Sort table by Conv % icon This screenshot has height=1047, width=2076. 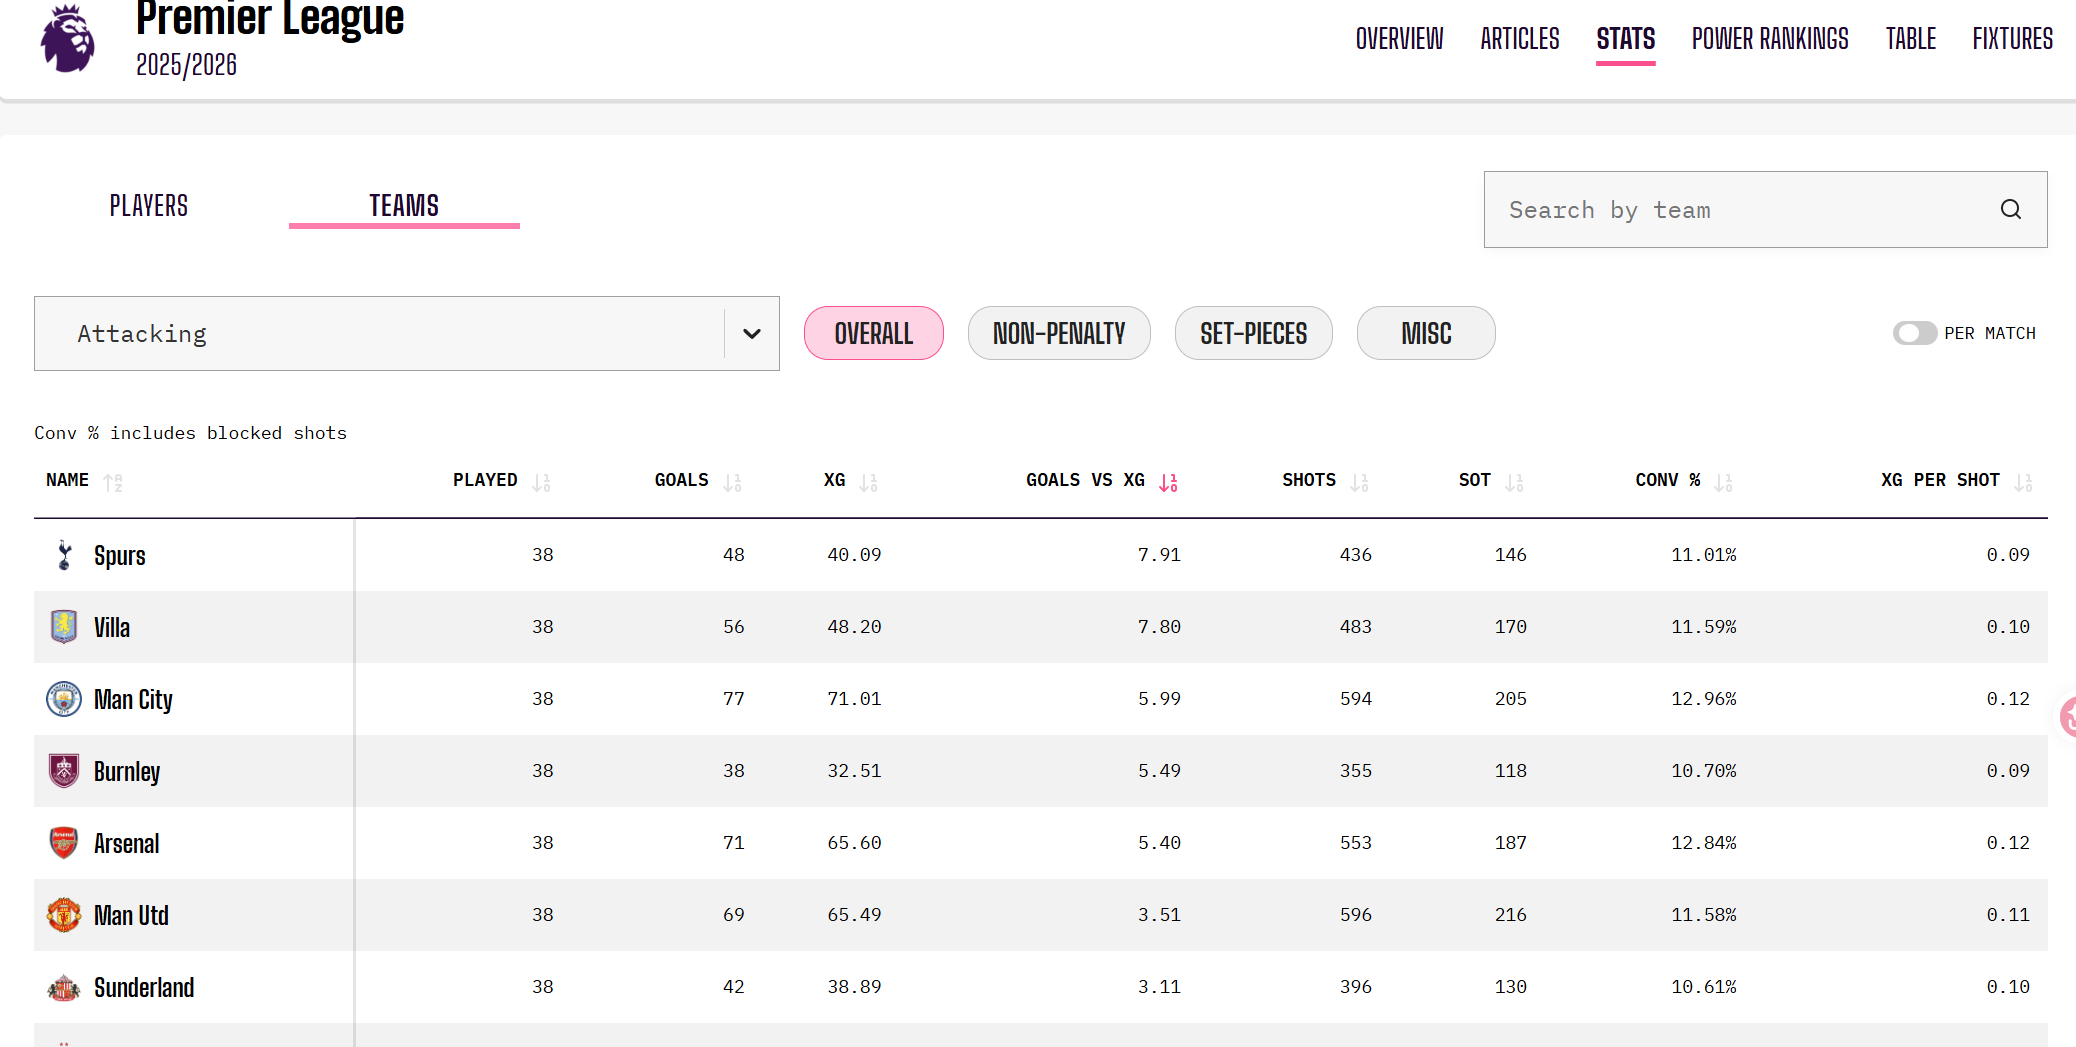pyautogui.click(x=1723, y=482)
